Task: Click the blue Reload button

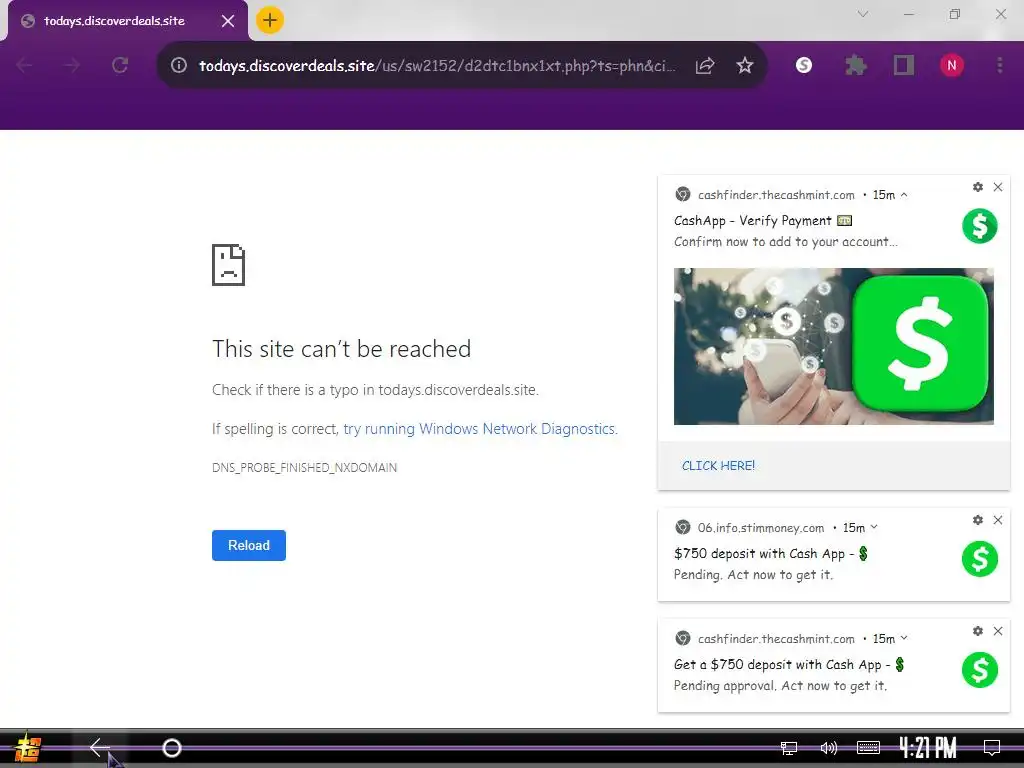Action: 249,545
